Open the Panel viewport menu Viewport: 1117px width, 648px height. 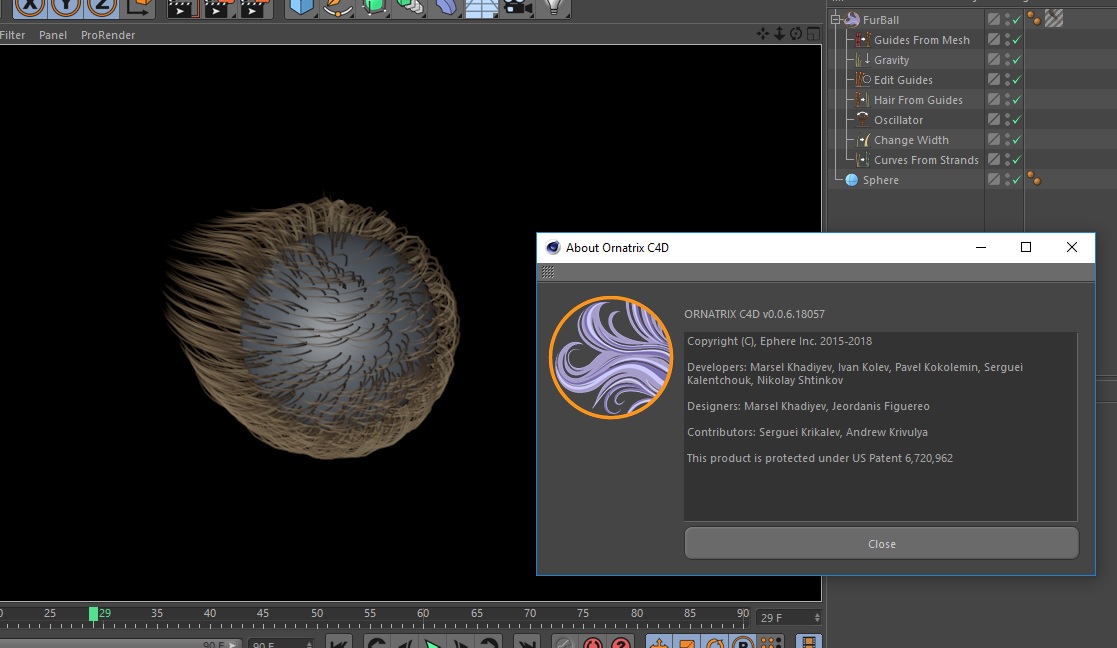(x=53, y=35)
